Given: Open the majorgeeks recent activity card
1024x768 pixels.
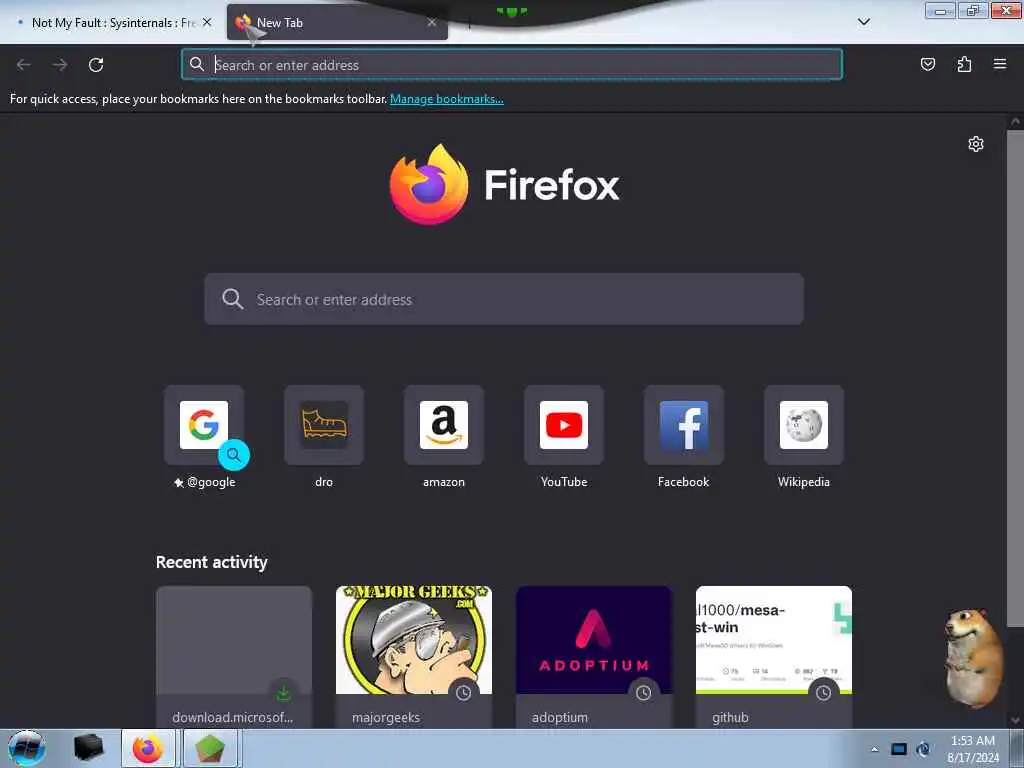Looking at the screenshot, I should pyautogui.click(x=414, y=657).
